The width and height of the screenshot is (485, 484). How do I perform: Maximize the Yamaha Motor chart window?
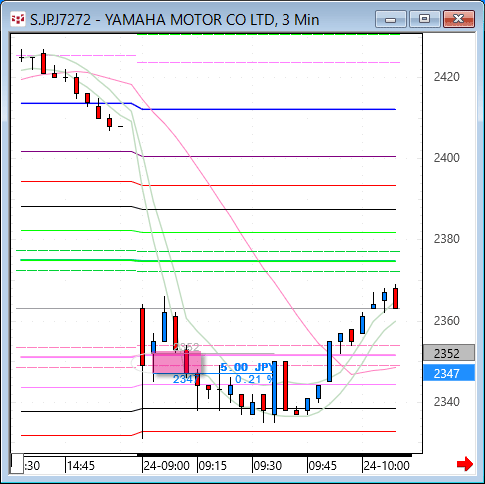point(424,19)
